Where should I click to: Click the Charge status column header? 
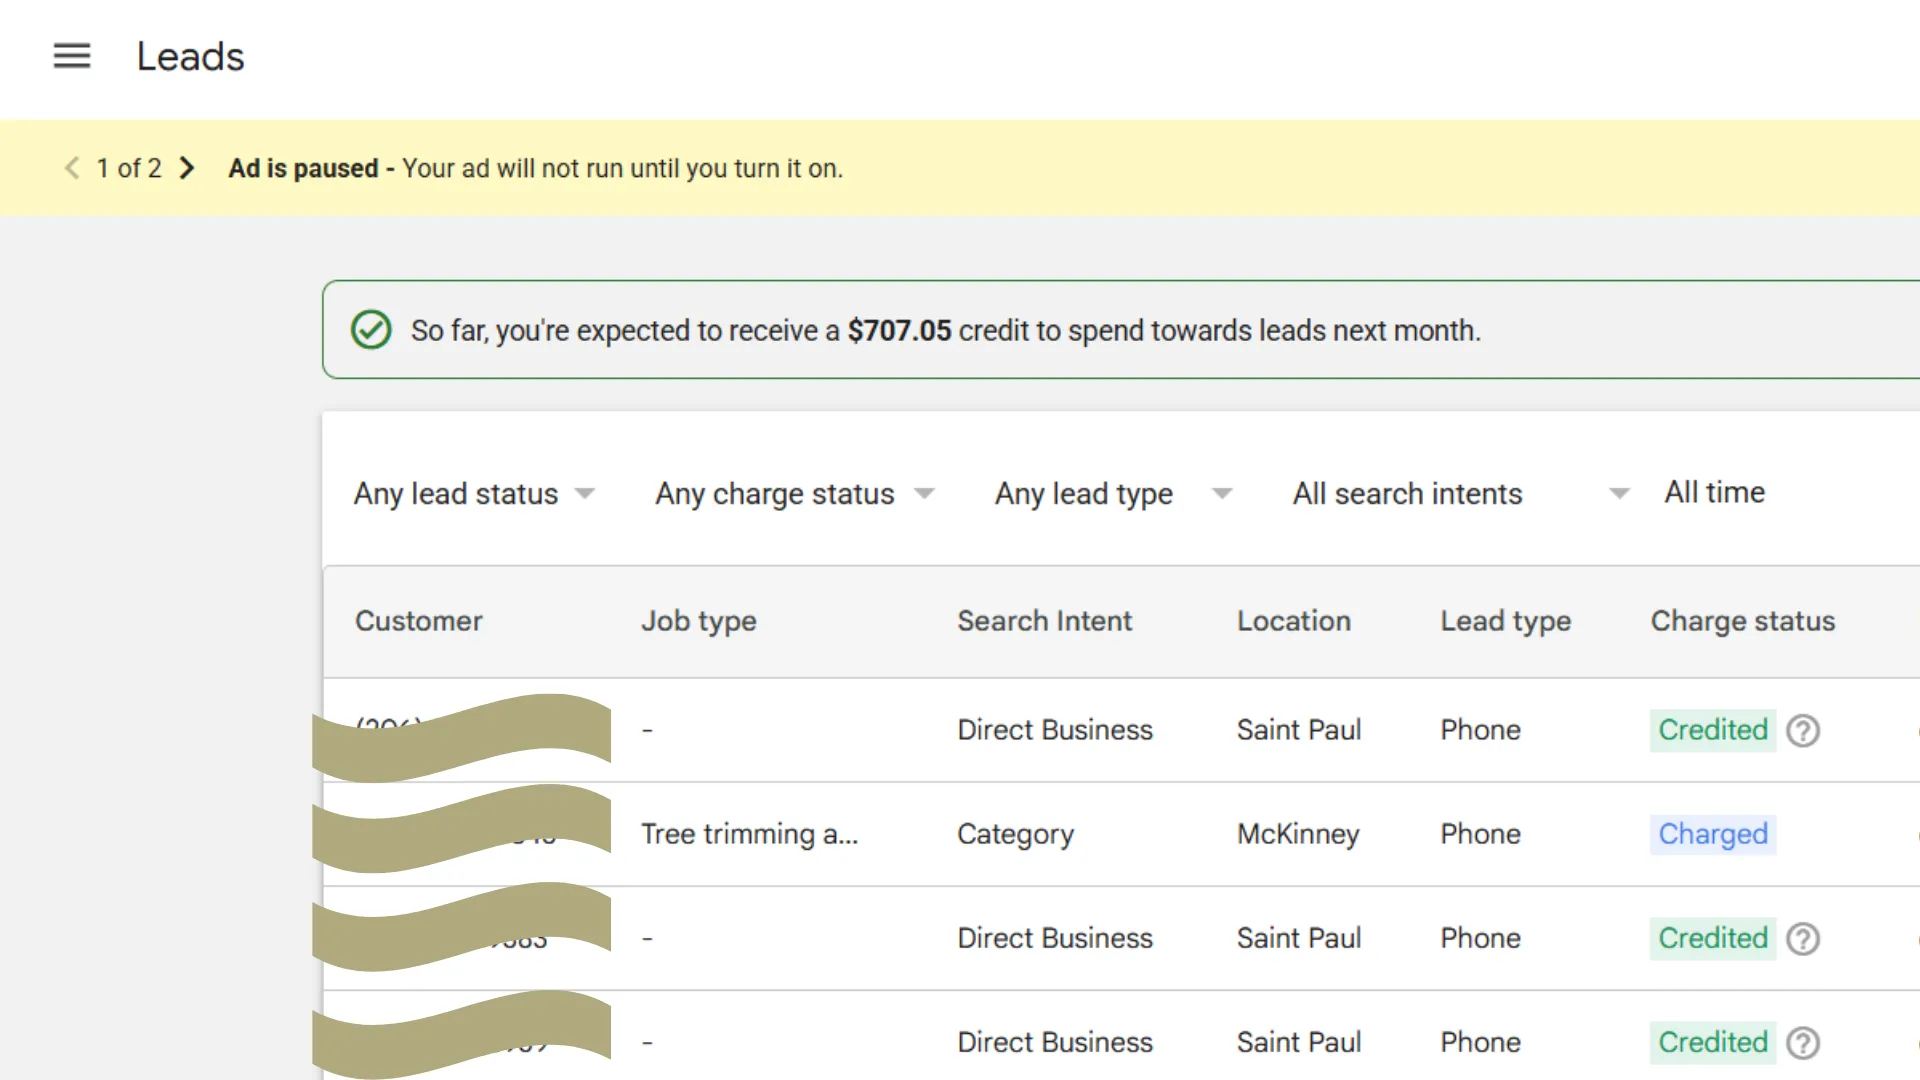1743,621
